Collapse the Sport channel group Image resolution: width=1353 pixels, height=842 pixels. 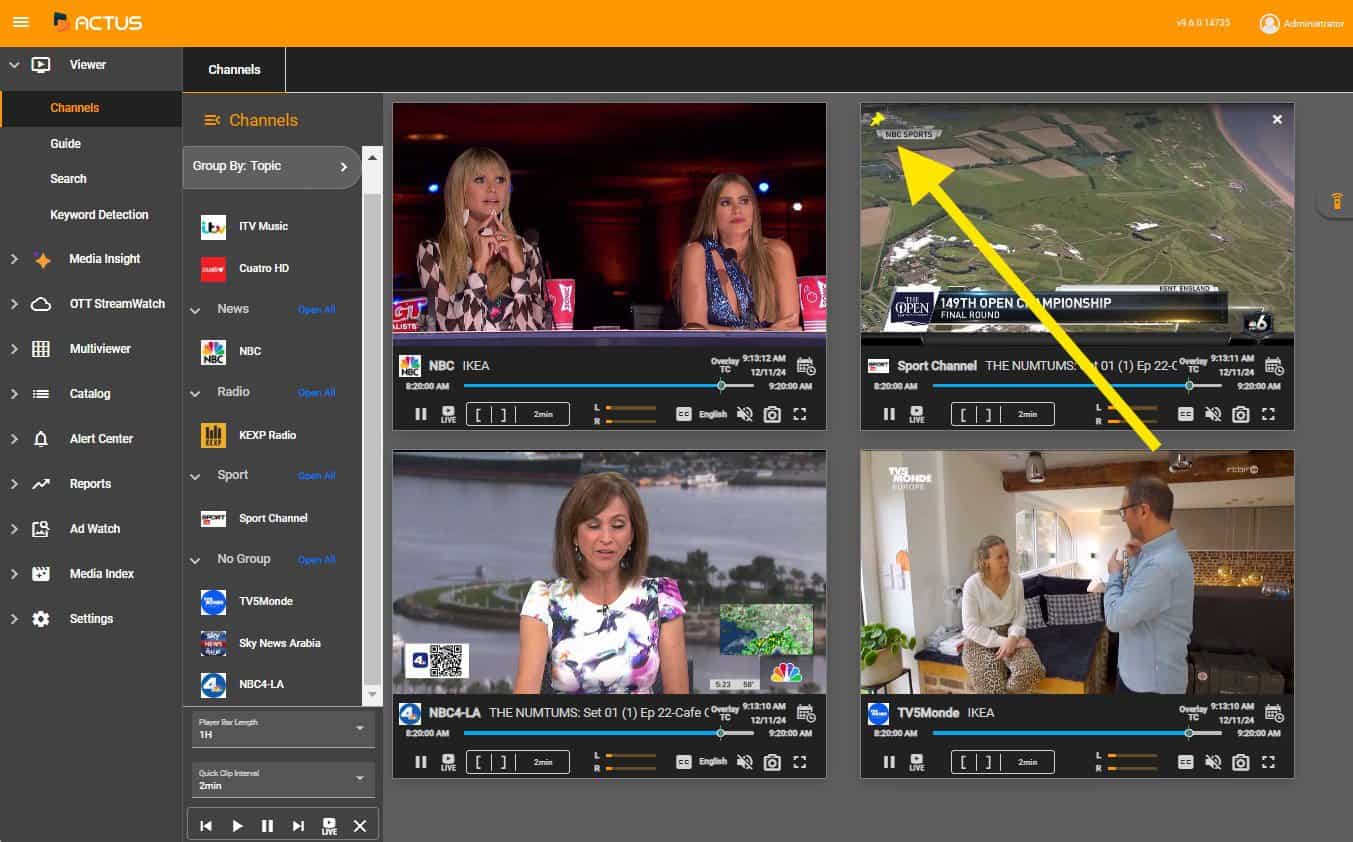pos(196,476)
